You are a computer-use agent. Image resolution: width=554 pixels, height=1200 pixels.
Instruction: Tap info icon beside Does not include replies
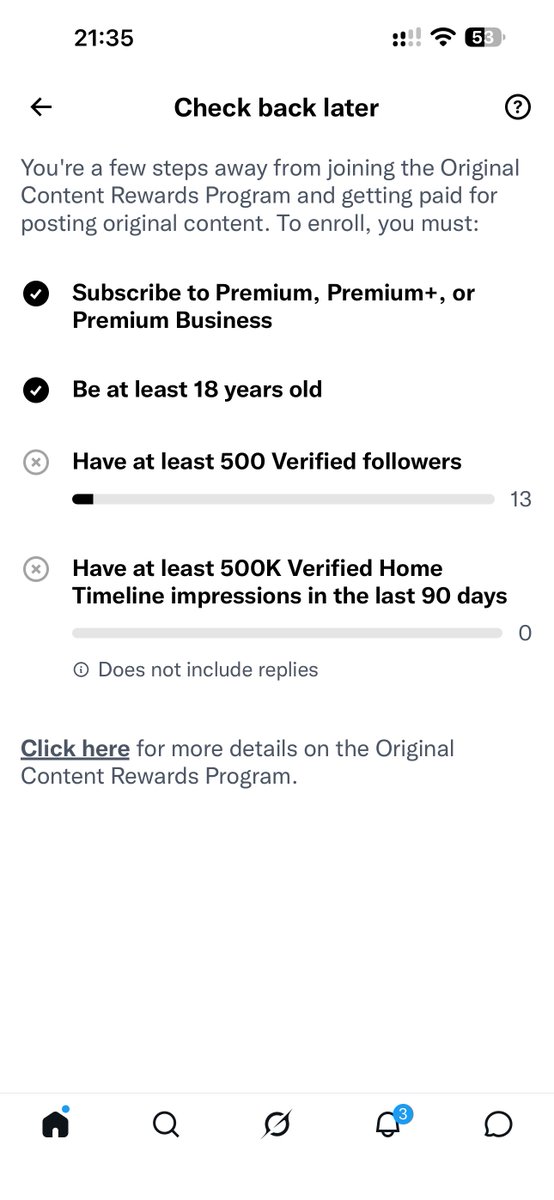(81, 670)
